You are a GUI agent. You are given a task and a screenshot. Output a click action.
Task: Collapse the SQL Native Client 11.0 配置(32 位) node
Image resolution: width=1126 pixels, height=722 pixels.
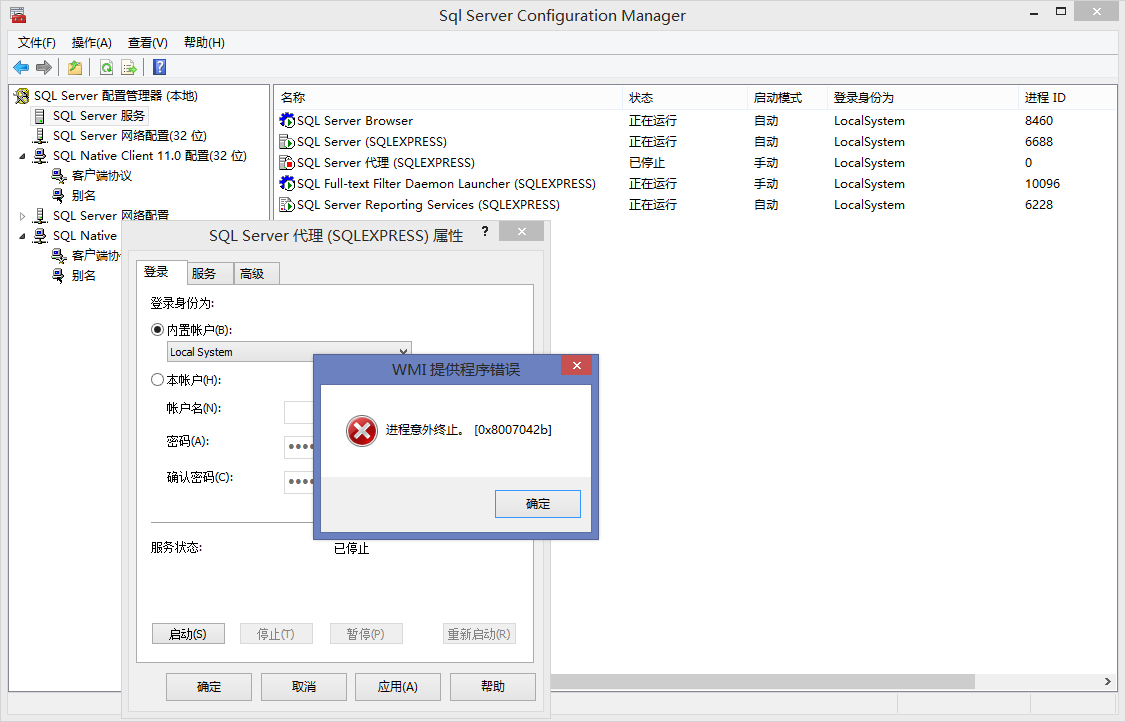[x=22, y=156]
